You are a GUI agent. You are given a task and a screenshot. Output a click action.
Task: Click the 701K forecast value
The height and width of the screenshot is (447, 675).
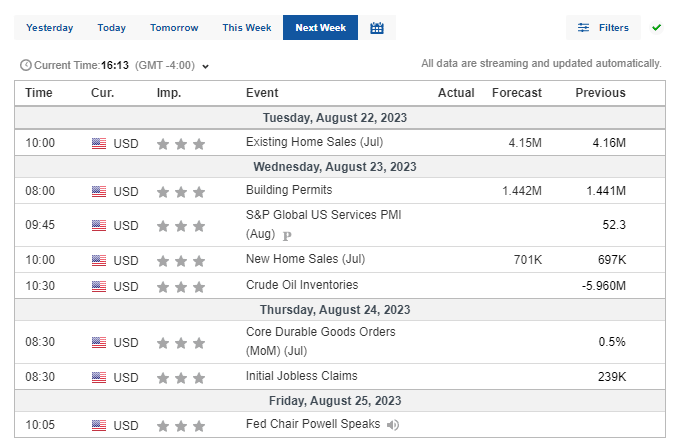[528, 260]
